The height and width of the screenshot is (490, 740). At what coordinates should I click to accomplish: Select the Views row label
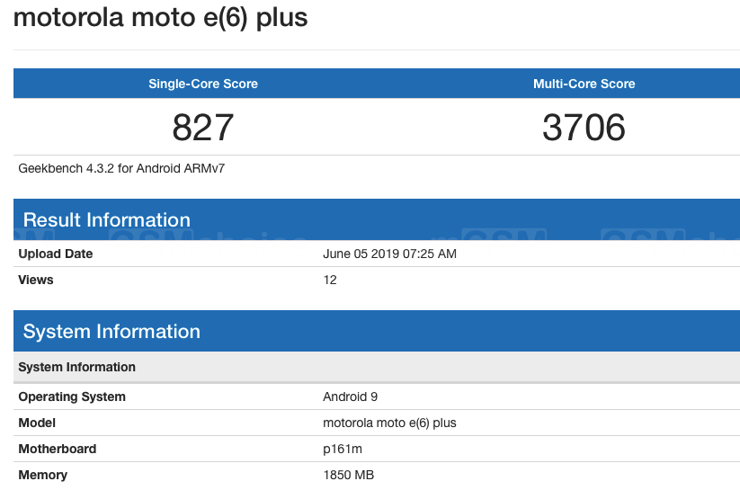coord(36,280)
